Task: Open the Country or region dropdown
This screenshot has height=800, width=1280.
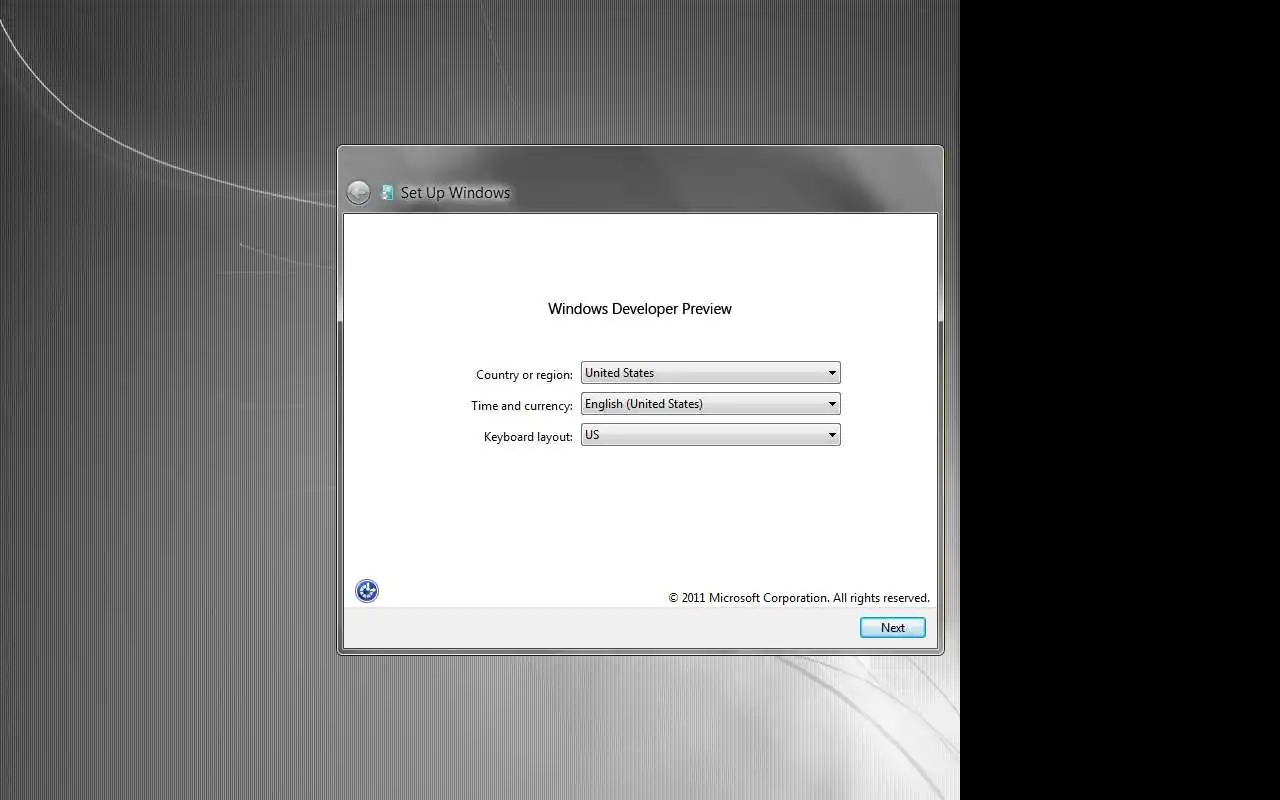Action: click(710, 373)
